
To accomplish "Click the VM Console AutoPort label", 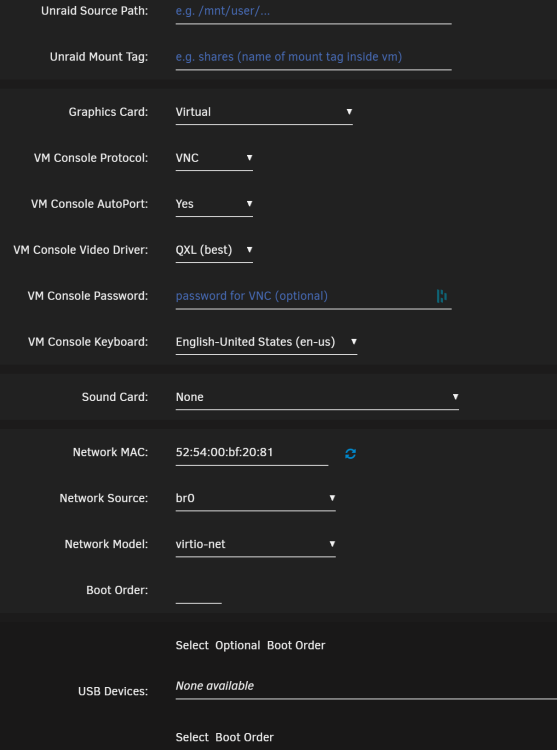I will 89,204.
